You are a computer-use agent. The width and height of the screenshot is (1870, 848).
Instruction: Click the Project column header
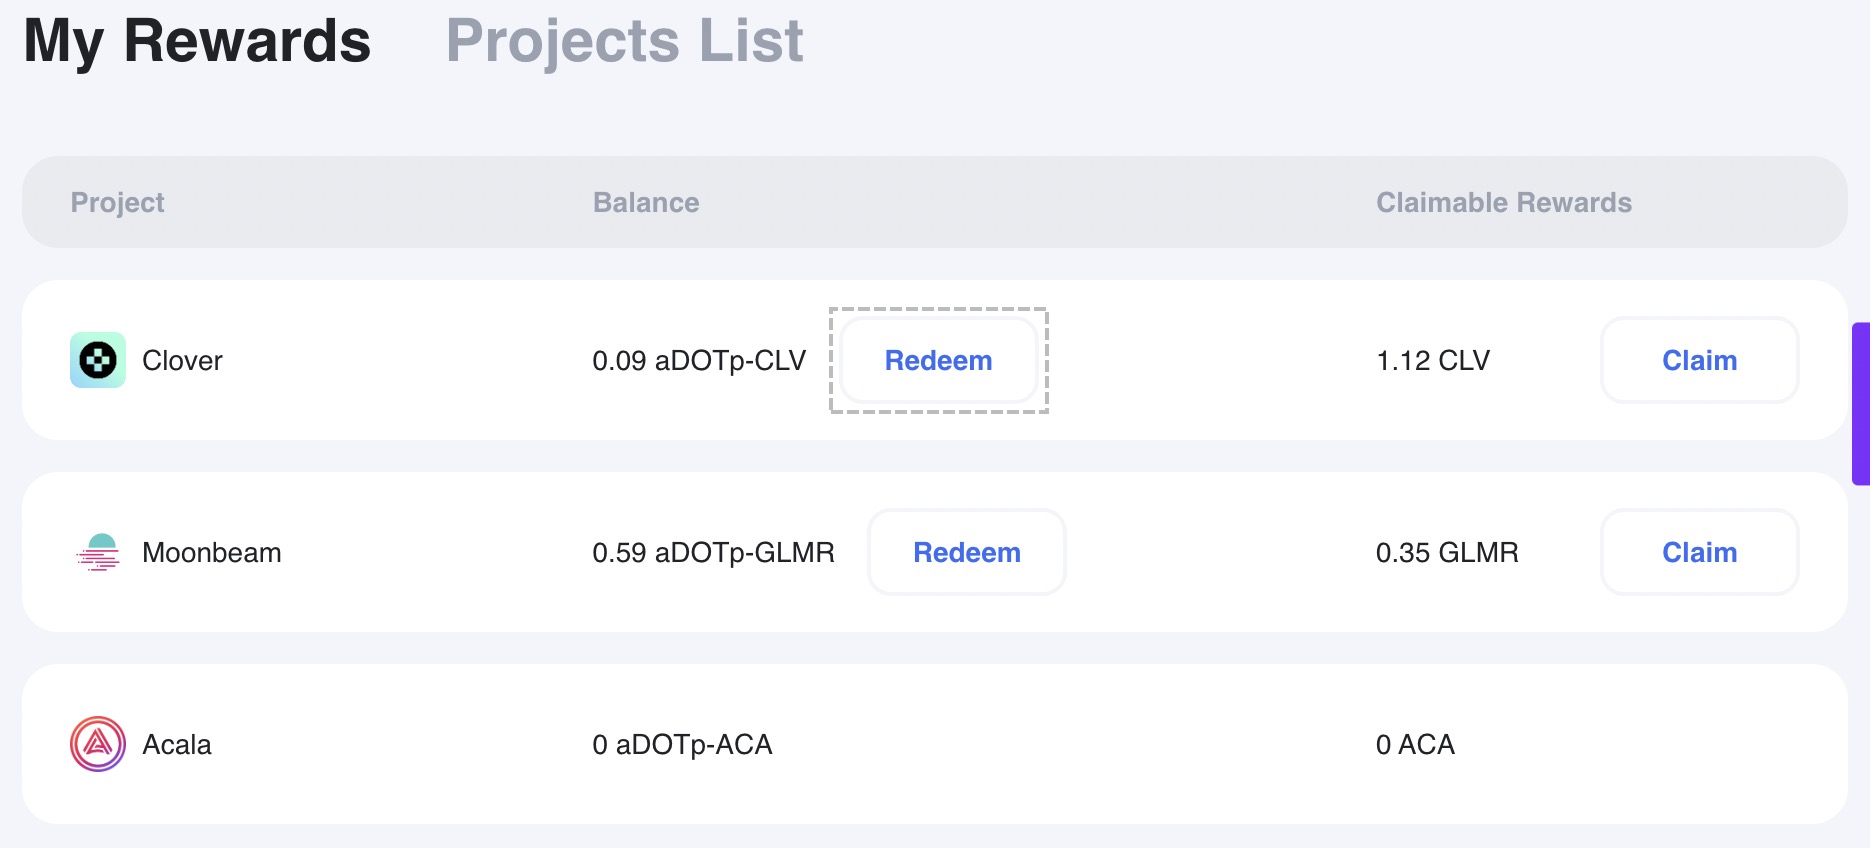tap(117, 202)
